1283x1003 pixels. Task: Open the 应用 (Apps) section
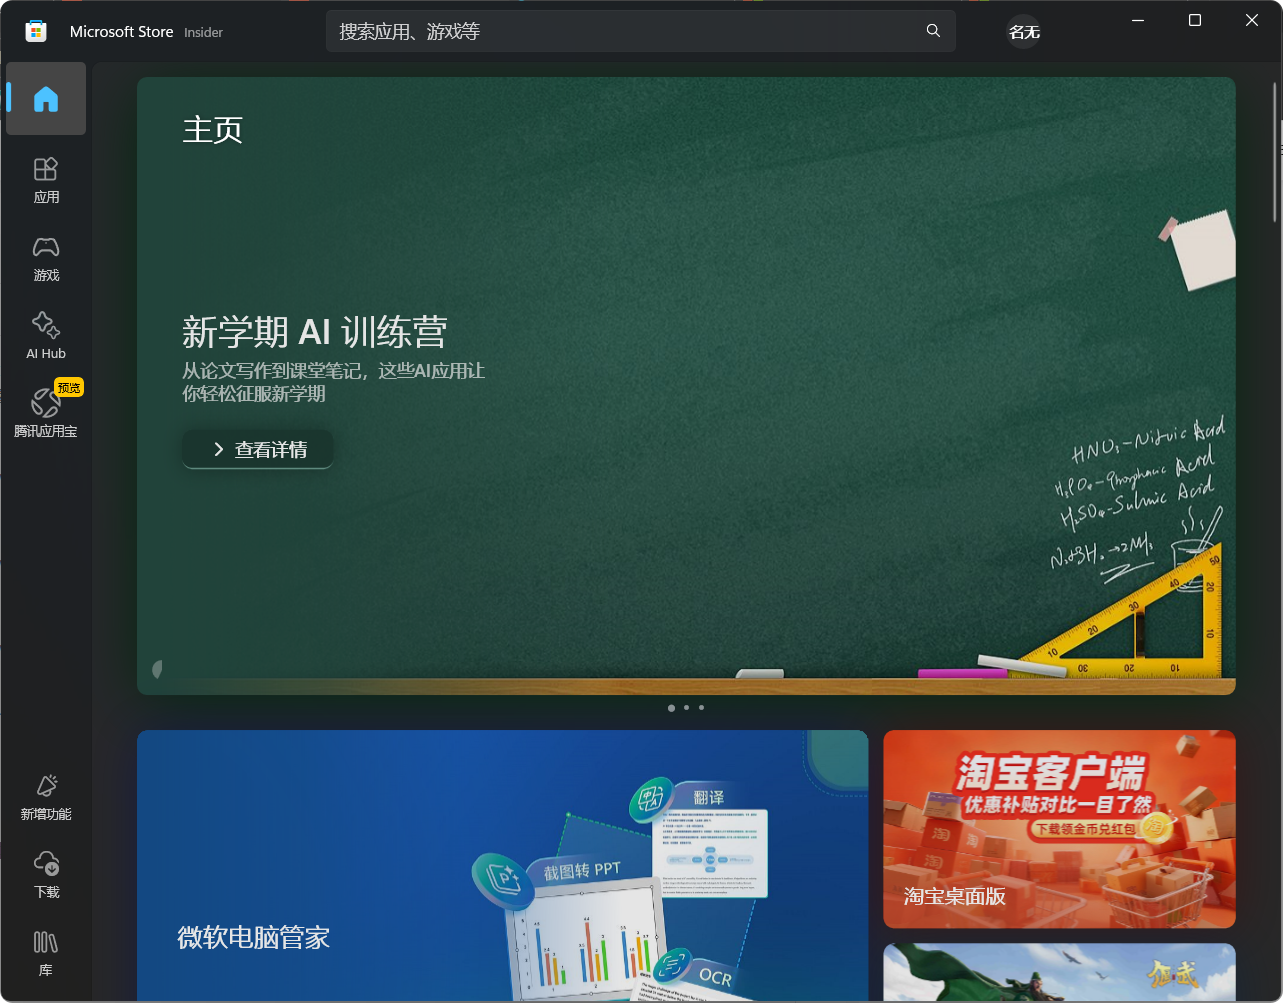pyautogui.click(x=46, y=180)
